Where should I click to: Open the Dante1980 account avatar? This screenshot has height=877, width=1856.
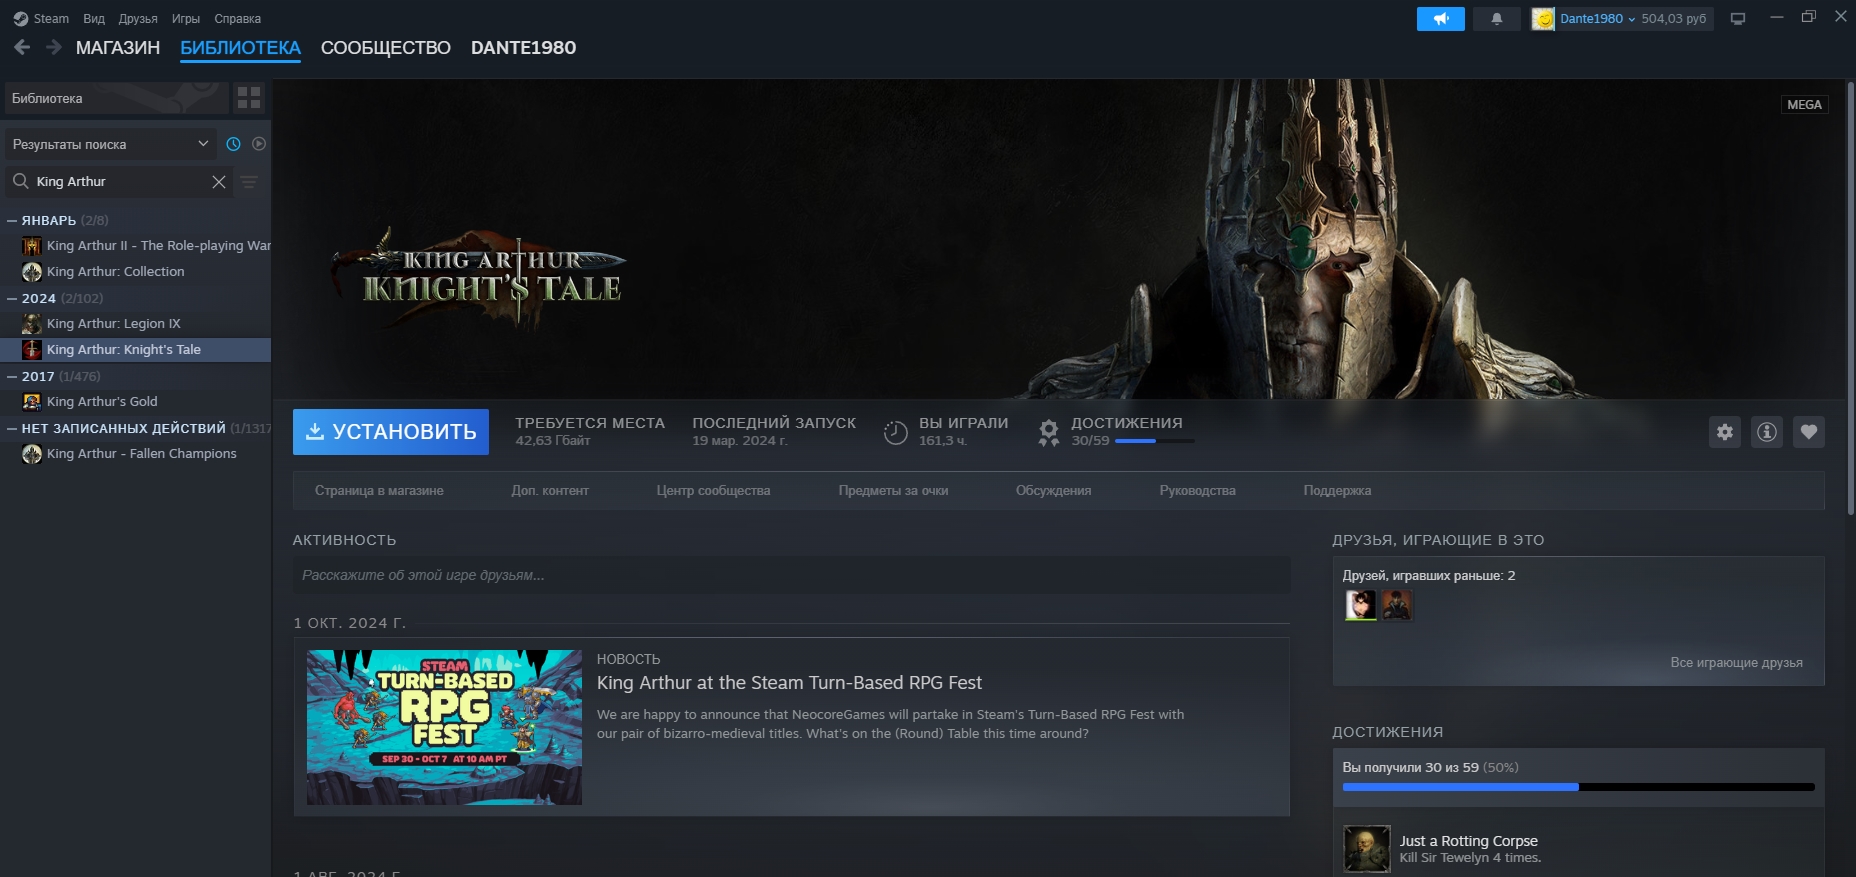point(1543,19)
